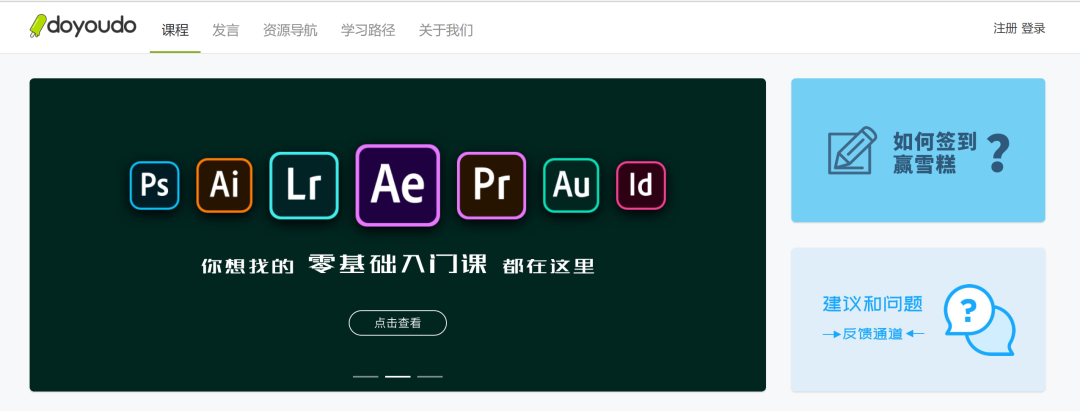Go to the 发言 tab
This screenshot has height=411, width=1080.
coord(225,30)
